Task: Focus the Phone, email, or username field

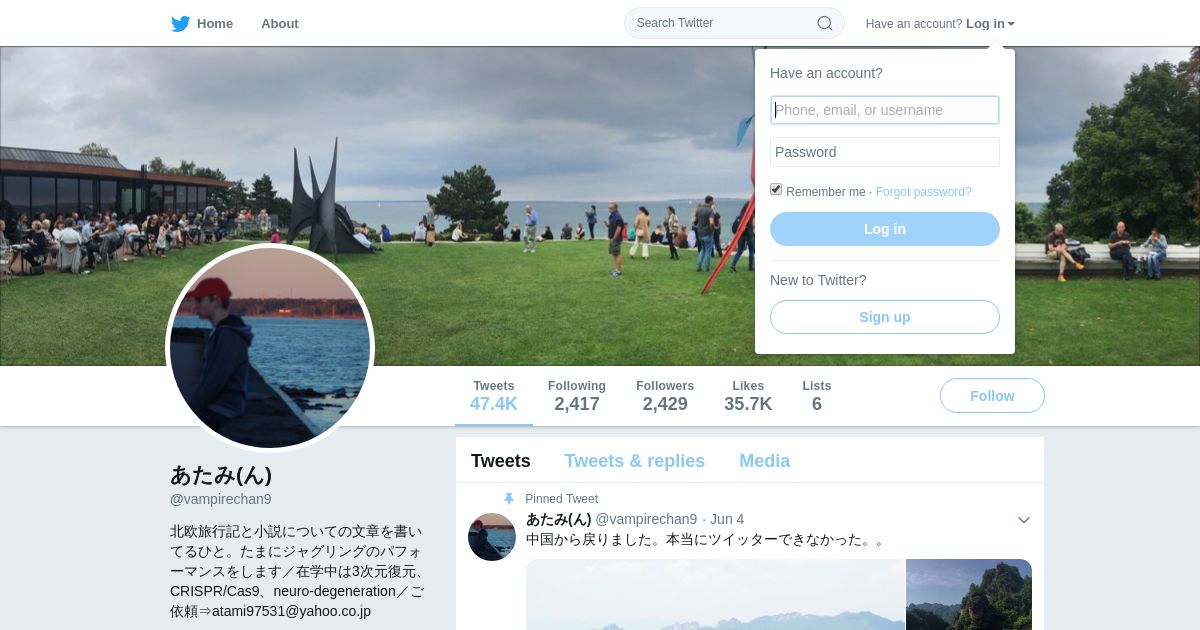Action: 885,110
